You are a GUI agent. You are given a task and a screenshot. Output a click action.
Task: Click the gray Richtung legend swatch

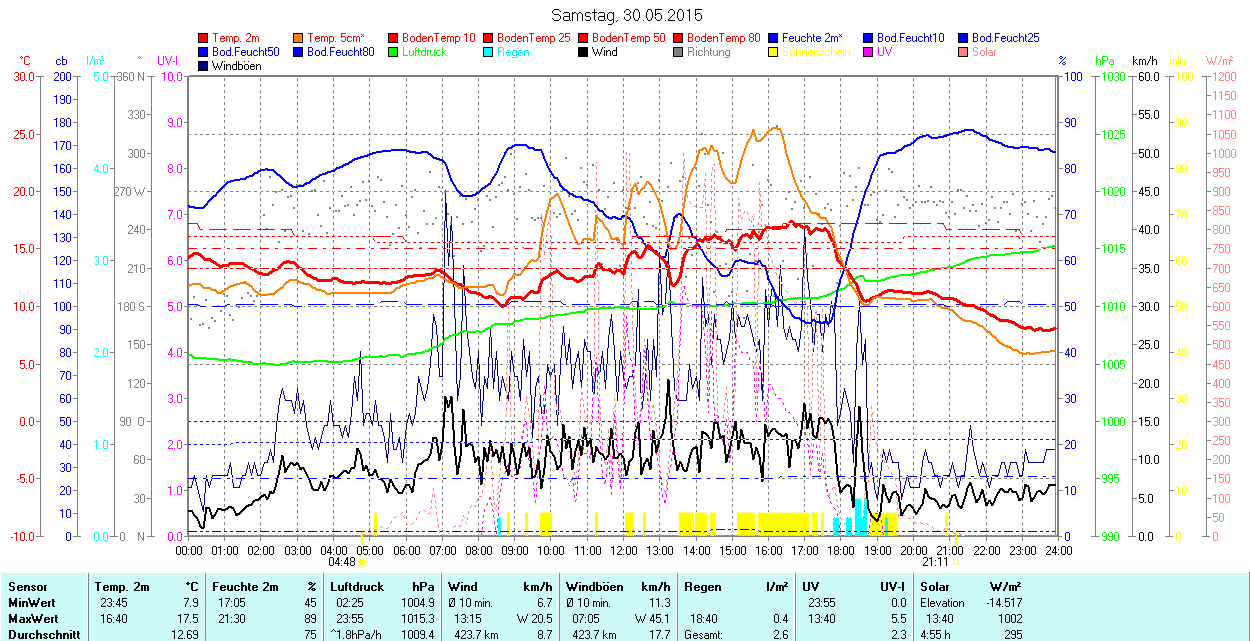tap(679, 52)
